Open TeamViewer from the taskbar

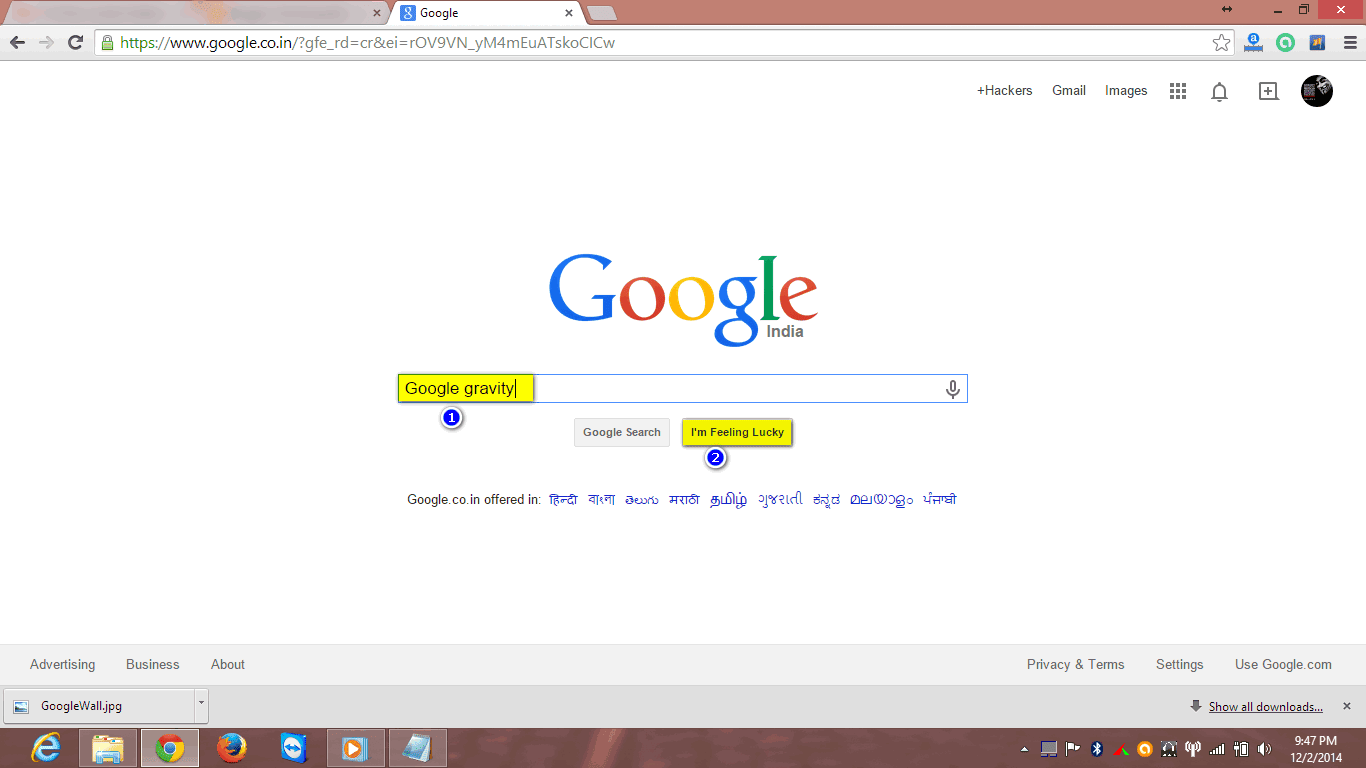click(294, 748)
